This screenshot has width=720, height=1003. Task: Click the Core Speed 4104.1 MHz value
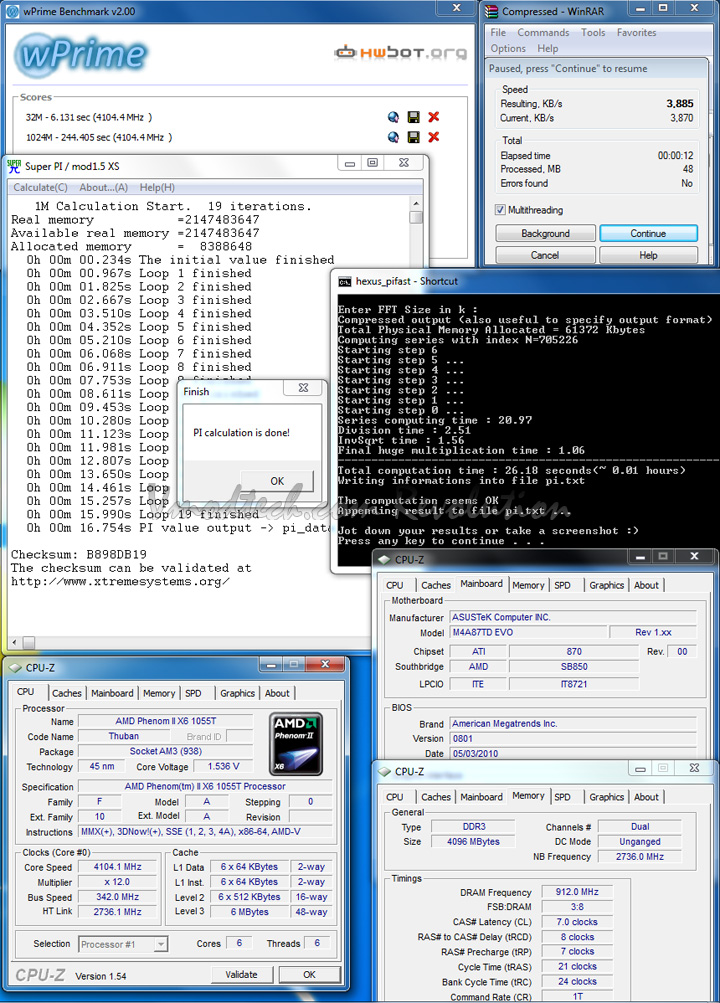(x=118, y=867)
